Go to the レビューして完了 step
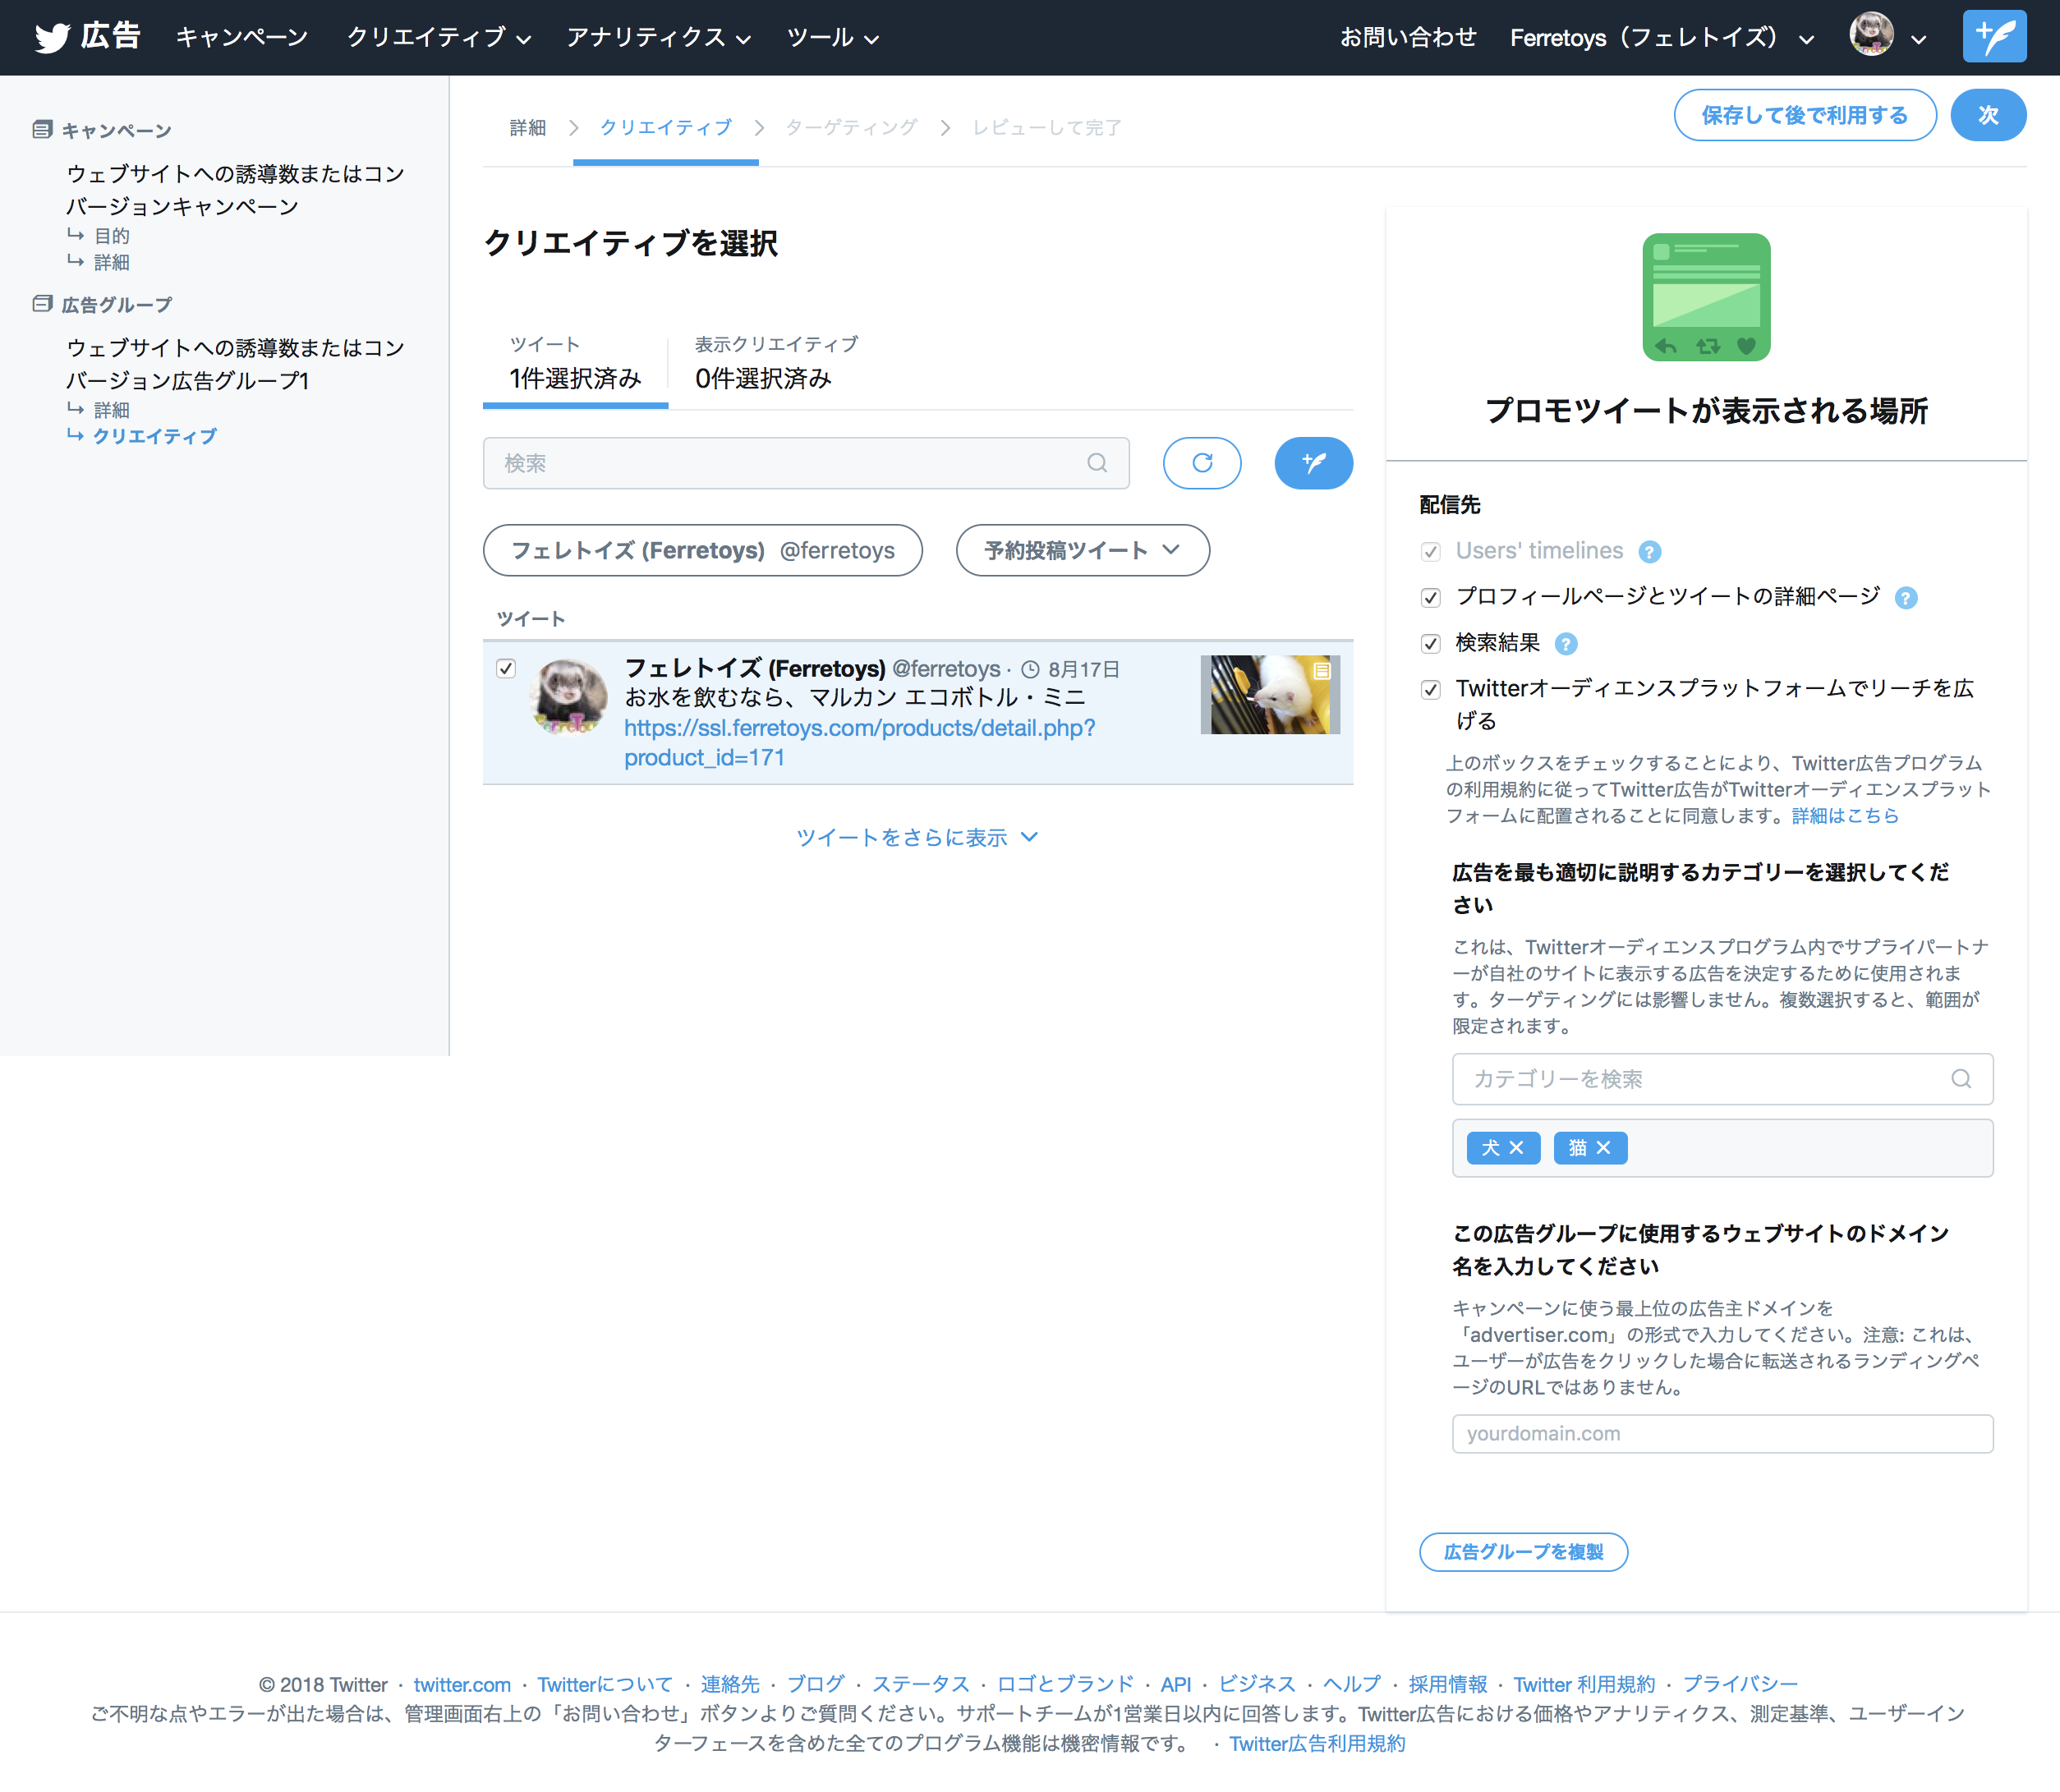Viewport: 2060px width, 1792px height. tap(1046, 128)
